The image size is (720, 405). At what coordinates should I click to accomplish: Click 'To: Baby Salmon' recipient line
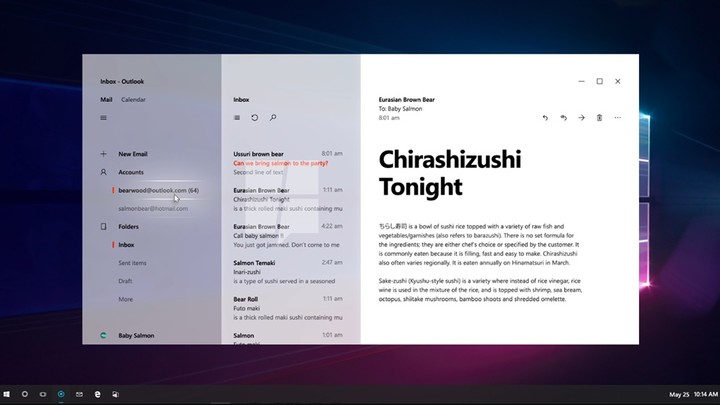[x=400, y=109]
